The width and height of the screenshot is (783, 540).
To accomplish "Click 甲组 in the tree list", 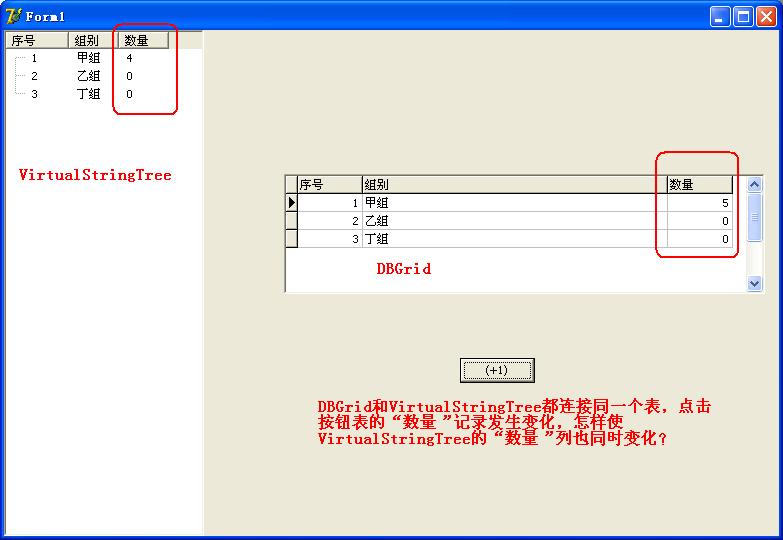I will click(x=88, y=58).
